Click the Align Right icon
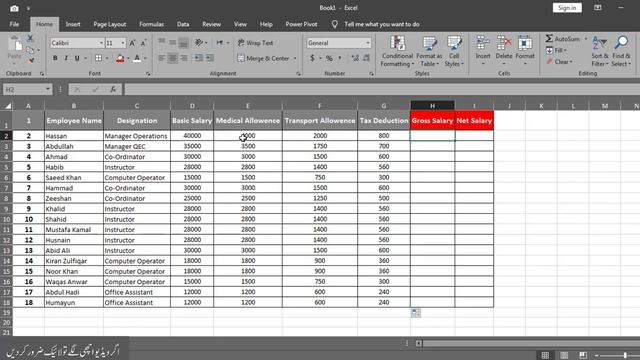640x360 pixels. point(184,58)
